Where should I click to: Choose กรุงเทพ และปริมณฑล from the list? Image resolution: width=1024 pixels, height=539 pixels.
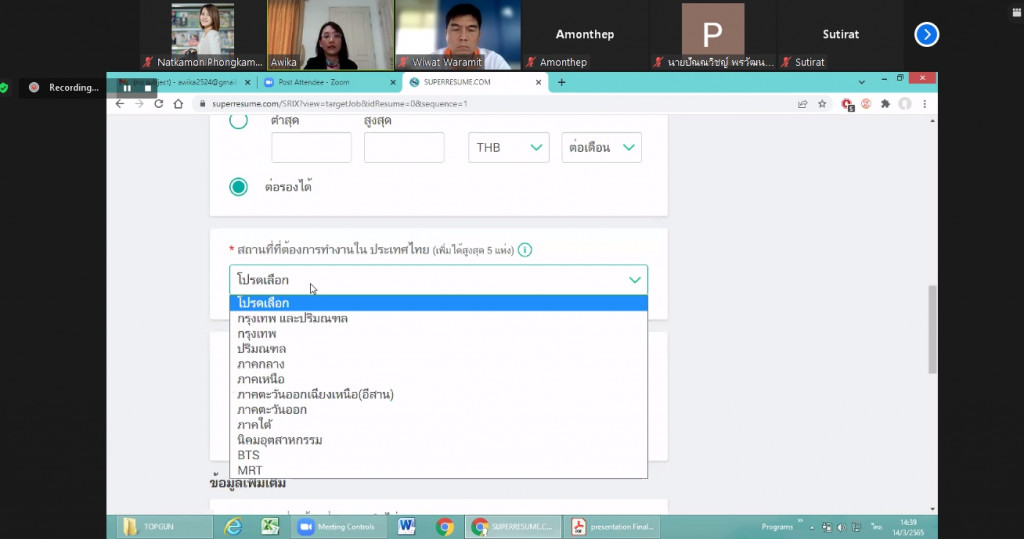pyautogui.click(x=292, y=318)
